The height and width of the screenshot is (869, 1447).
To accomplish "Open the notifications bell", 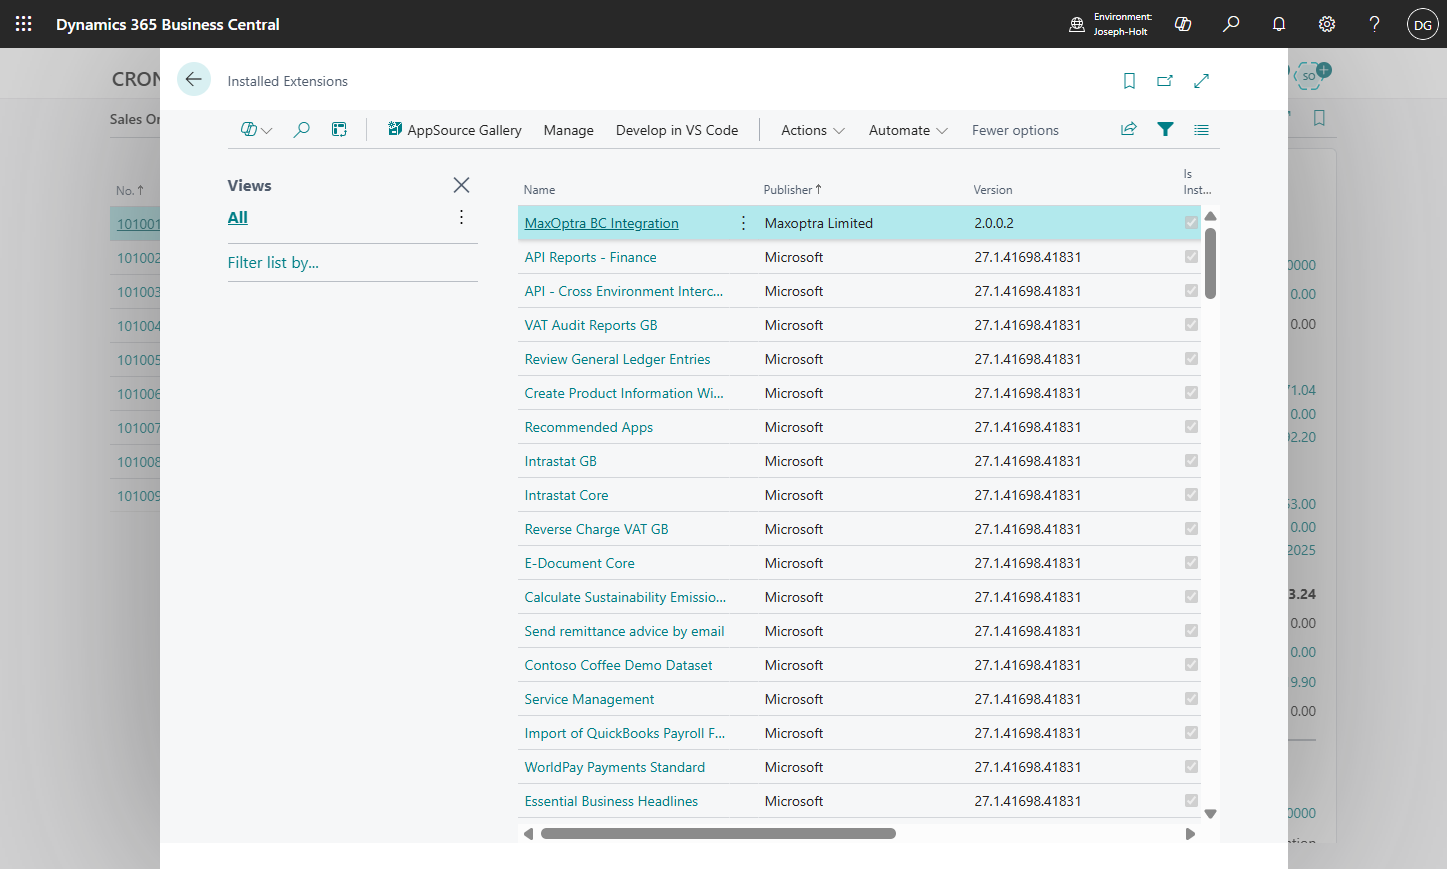I will point(1279,24).
